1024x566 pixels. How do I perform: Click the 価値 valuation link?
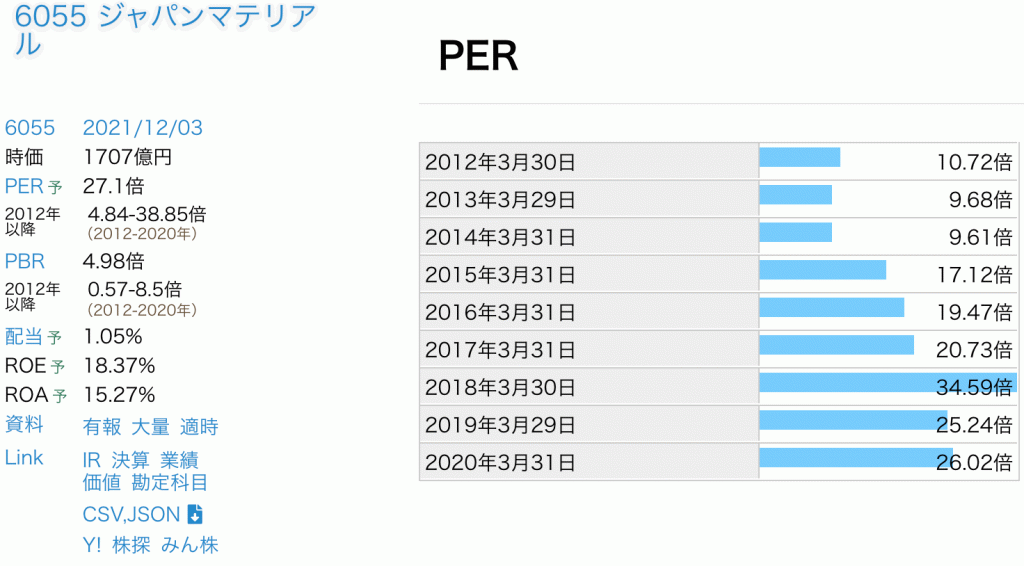(101, 483)
